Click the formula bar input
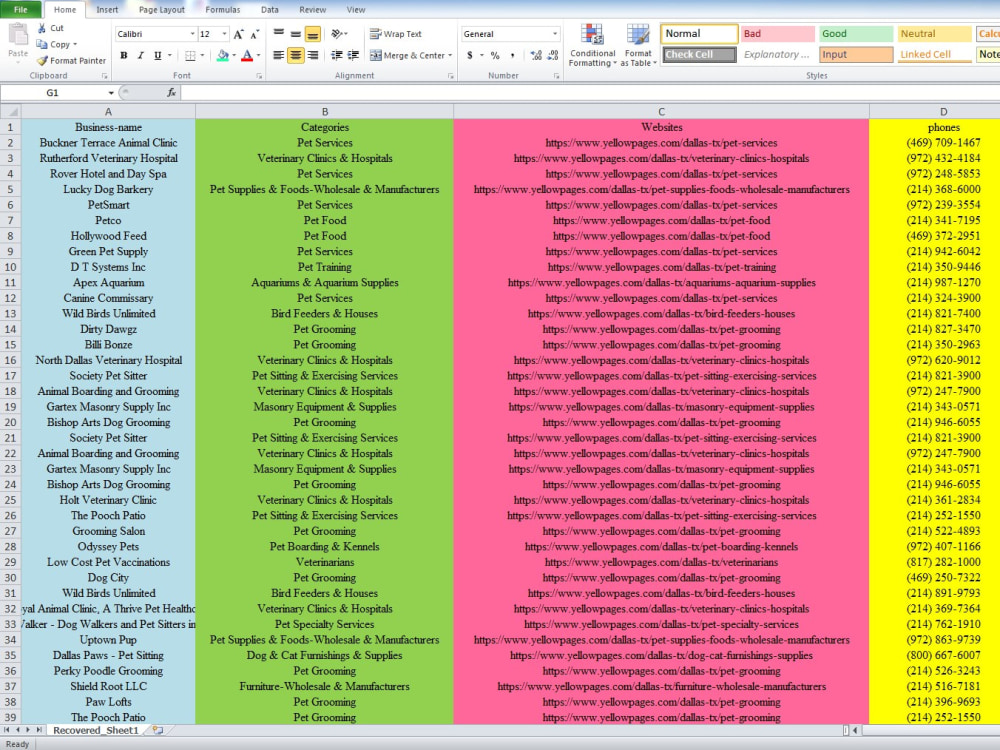The width and height of the screenshot is (1000, 750). point(590,93)
